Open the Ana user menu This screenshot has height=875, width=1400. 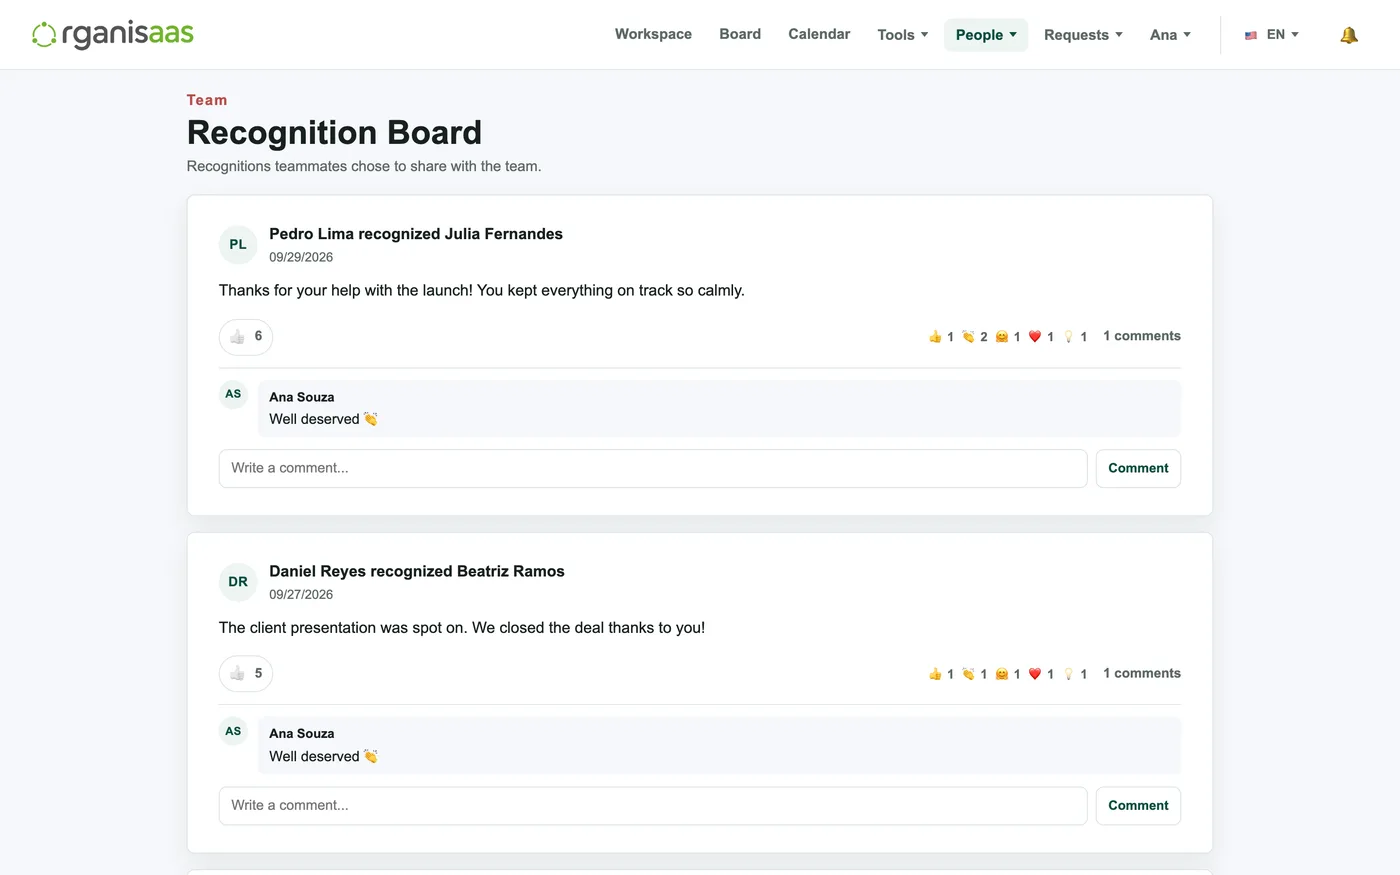(x=1170, y=35)
